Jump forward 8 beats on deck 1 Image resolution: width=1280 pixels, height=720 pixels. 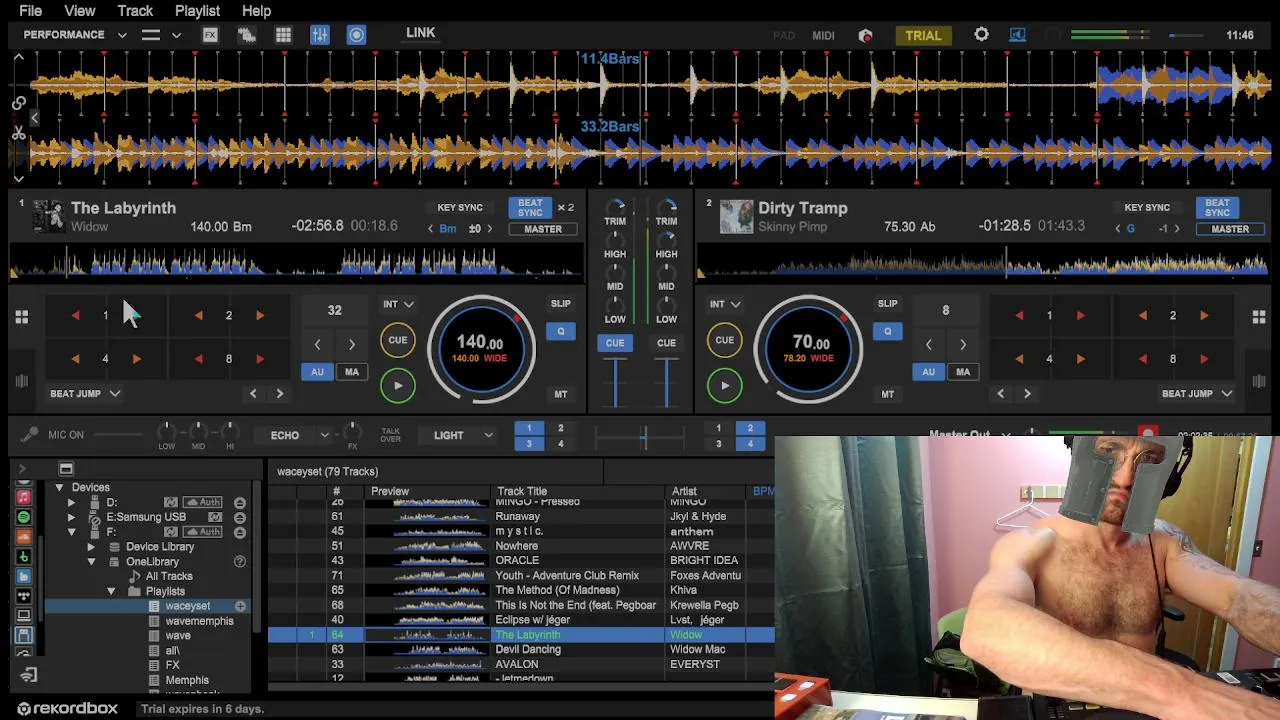260,359
